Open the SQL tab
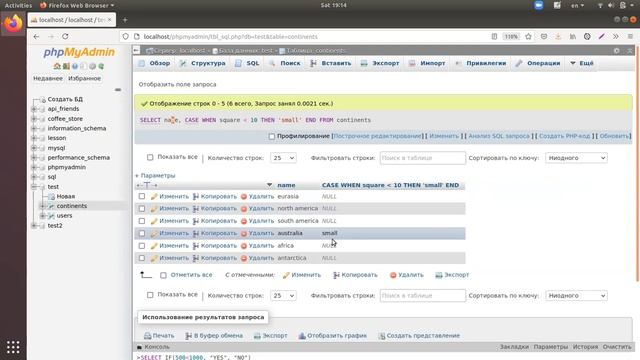The image size is (640, 360). (x=247, y=63)
